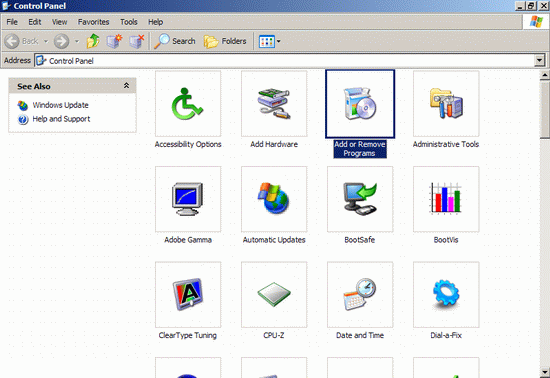
Task: Click the Add Hardware label
Action: tap(274, 144)
